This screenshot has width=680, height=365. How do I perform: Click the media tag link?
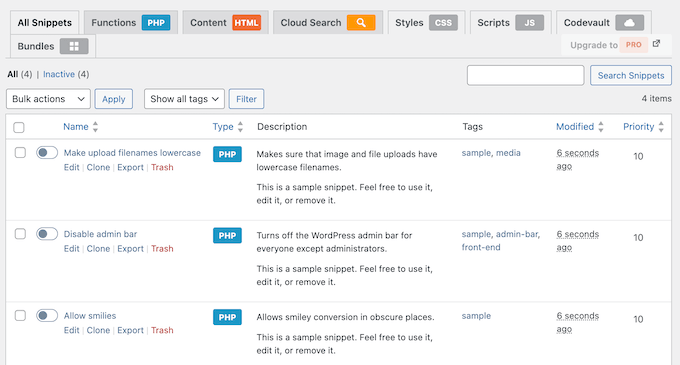pyautogui.click(x=508, y=153)
